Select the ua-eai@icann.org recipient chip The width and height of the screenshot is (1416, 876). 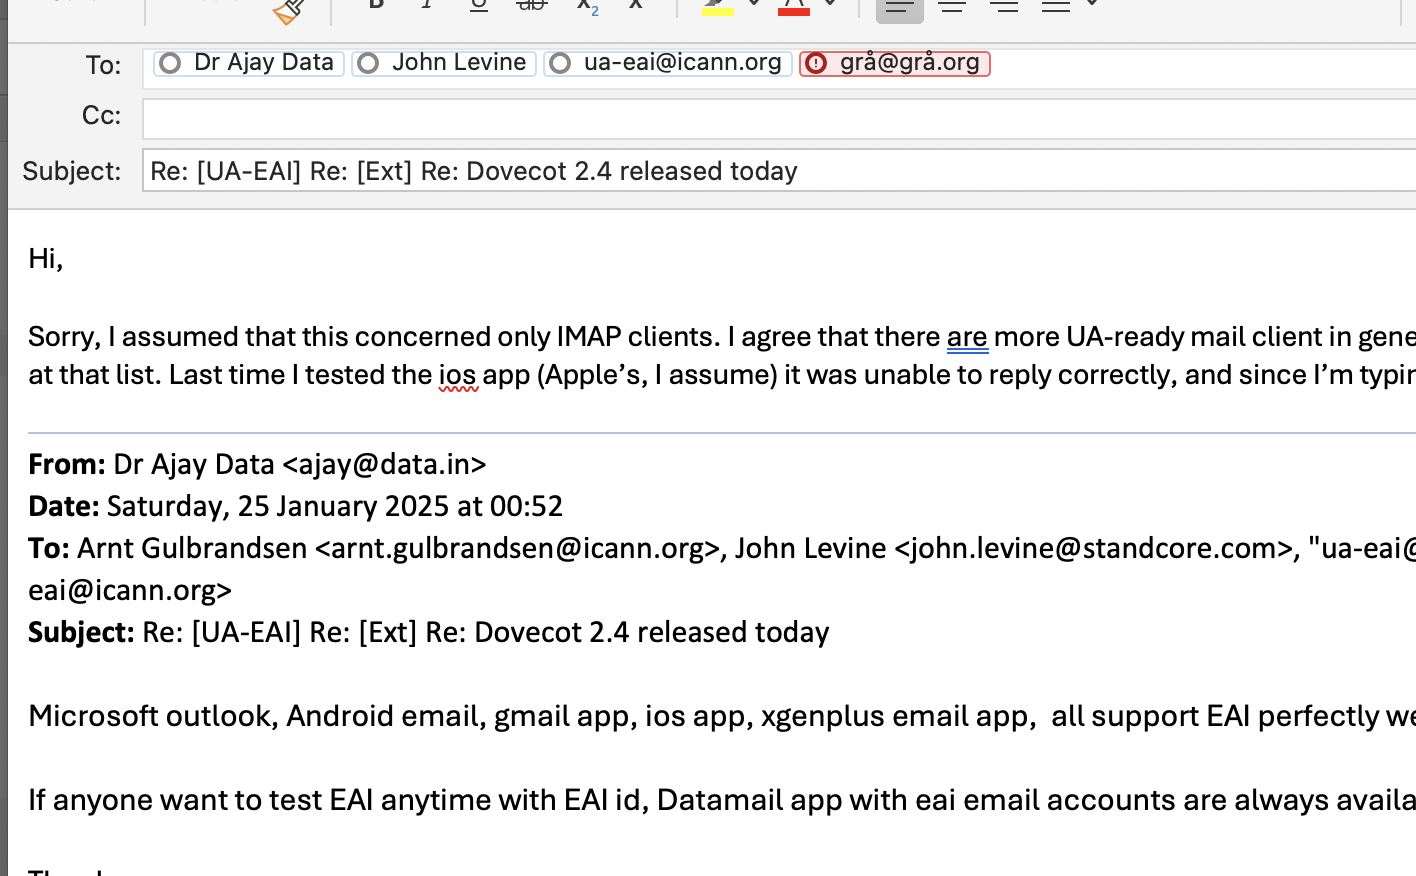coord(668,63)
